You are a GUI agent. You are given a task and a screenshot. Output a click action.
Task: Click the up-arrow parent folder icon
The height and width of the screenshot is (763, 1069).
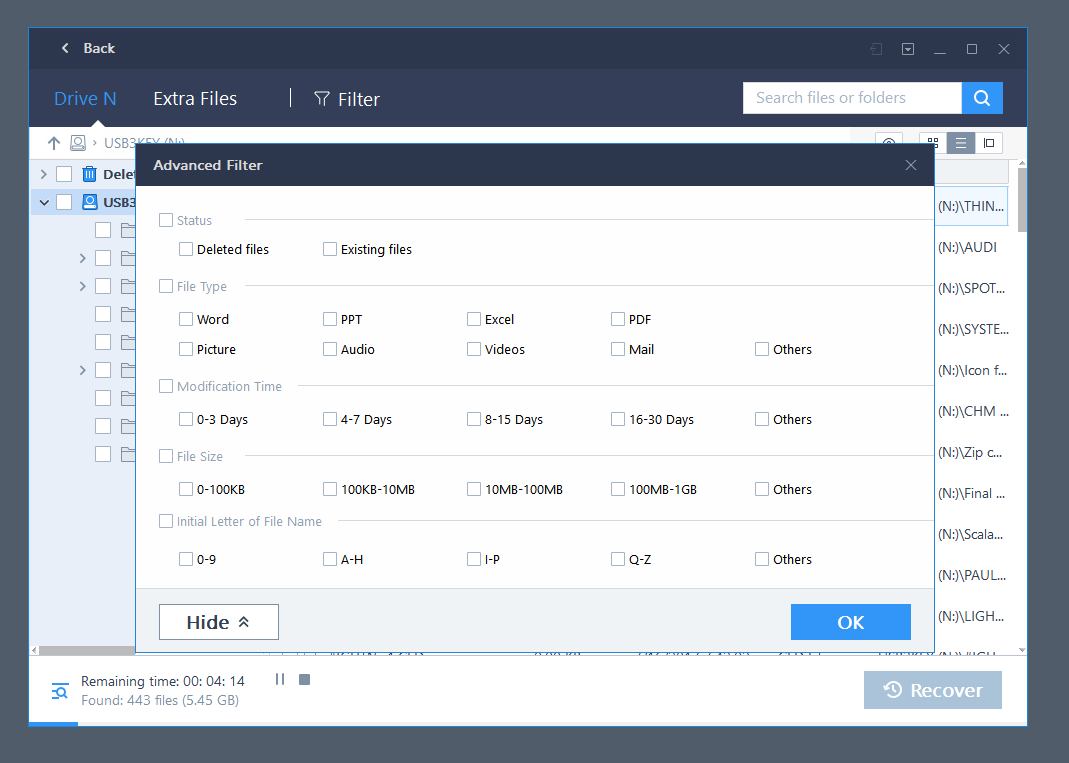[x=54, y=143]
